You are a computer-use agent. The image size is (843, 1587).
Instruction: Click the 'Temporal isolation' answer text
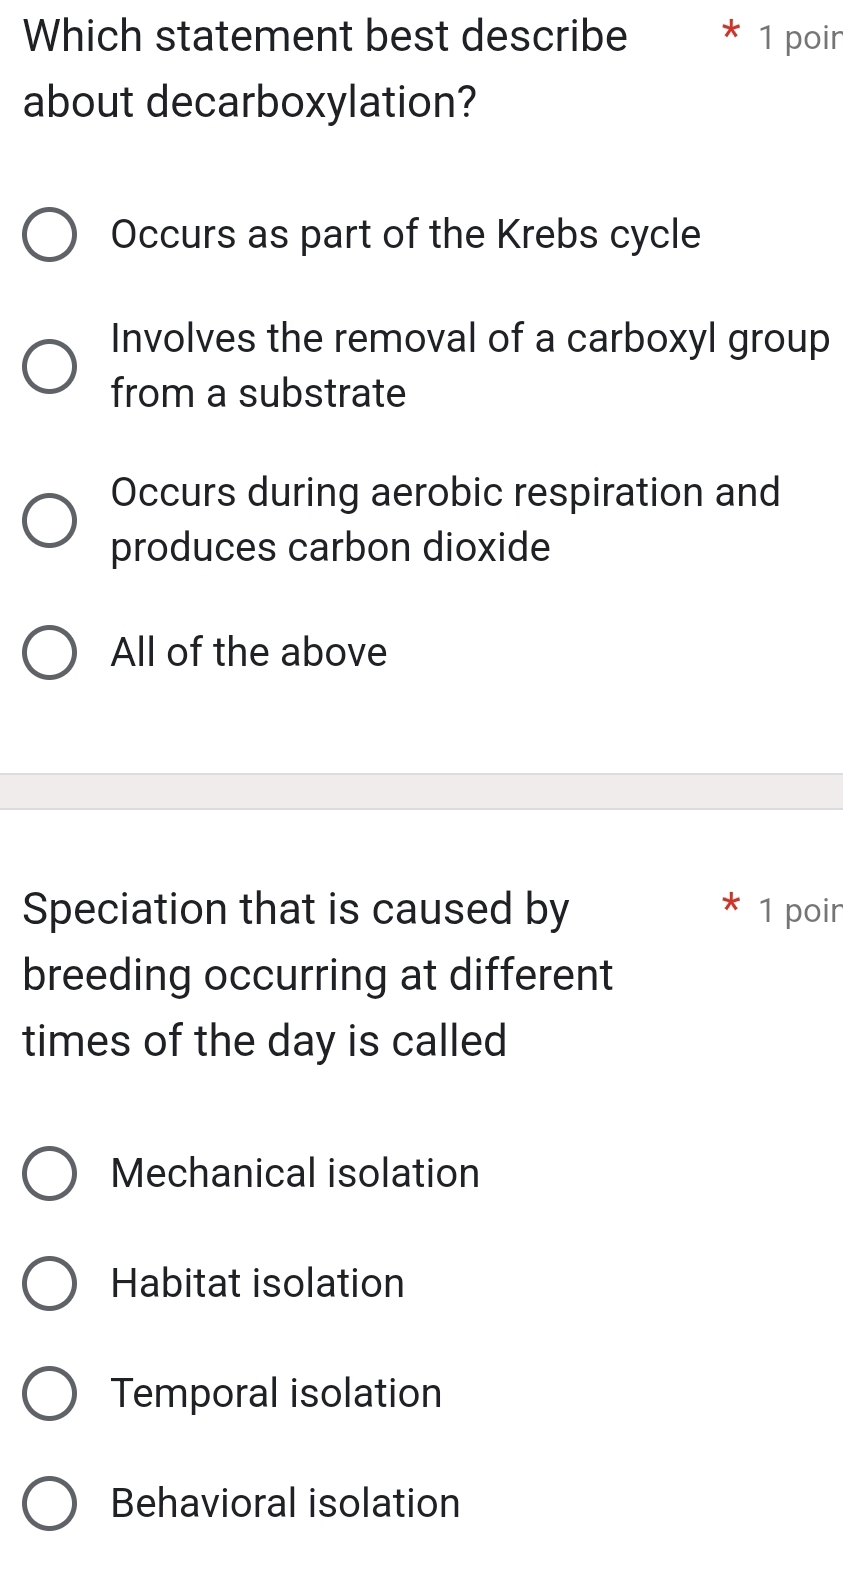point(275,1393)
